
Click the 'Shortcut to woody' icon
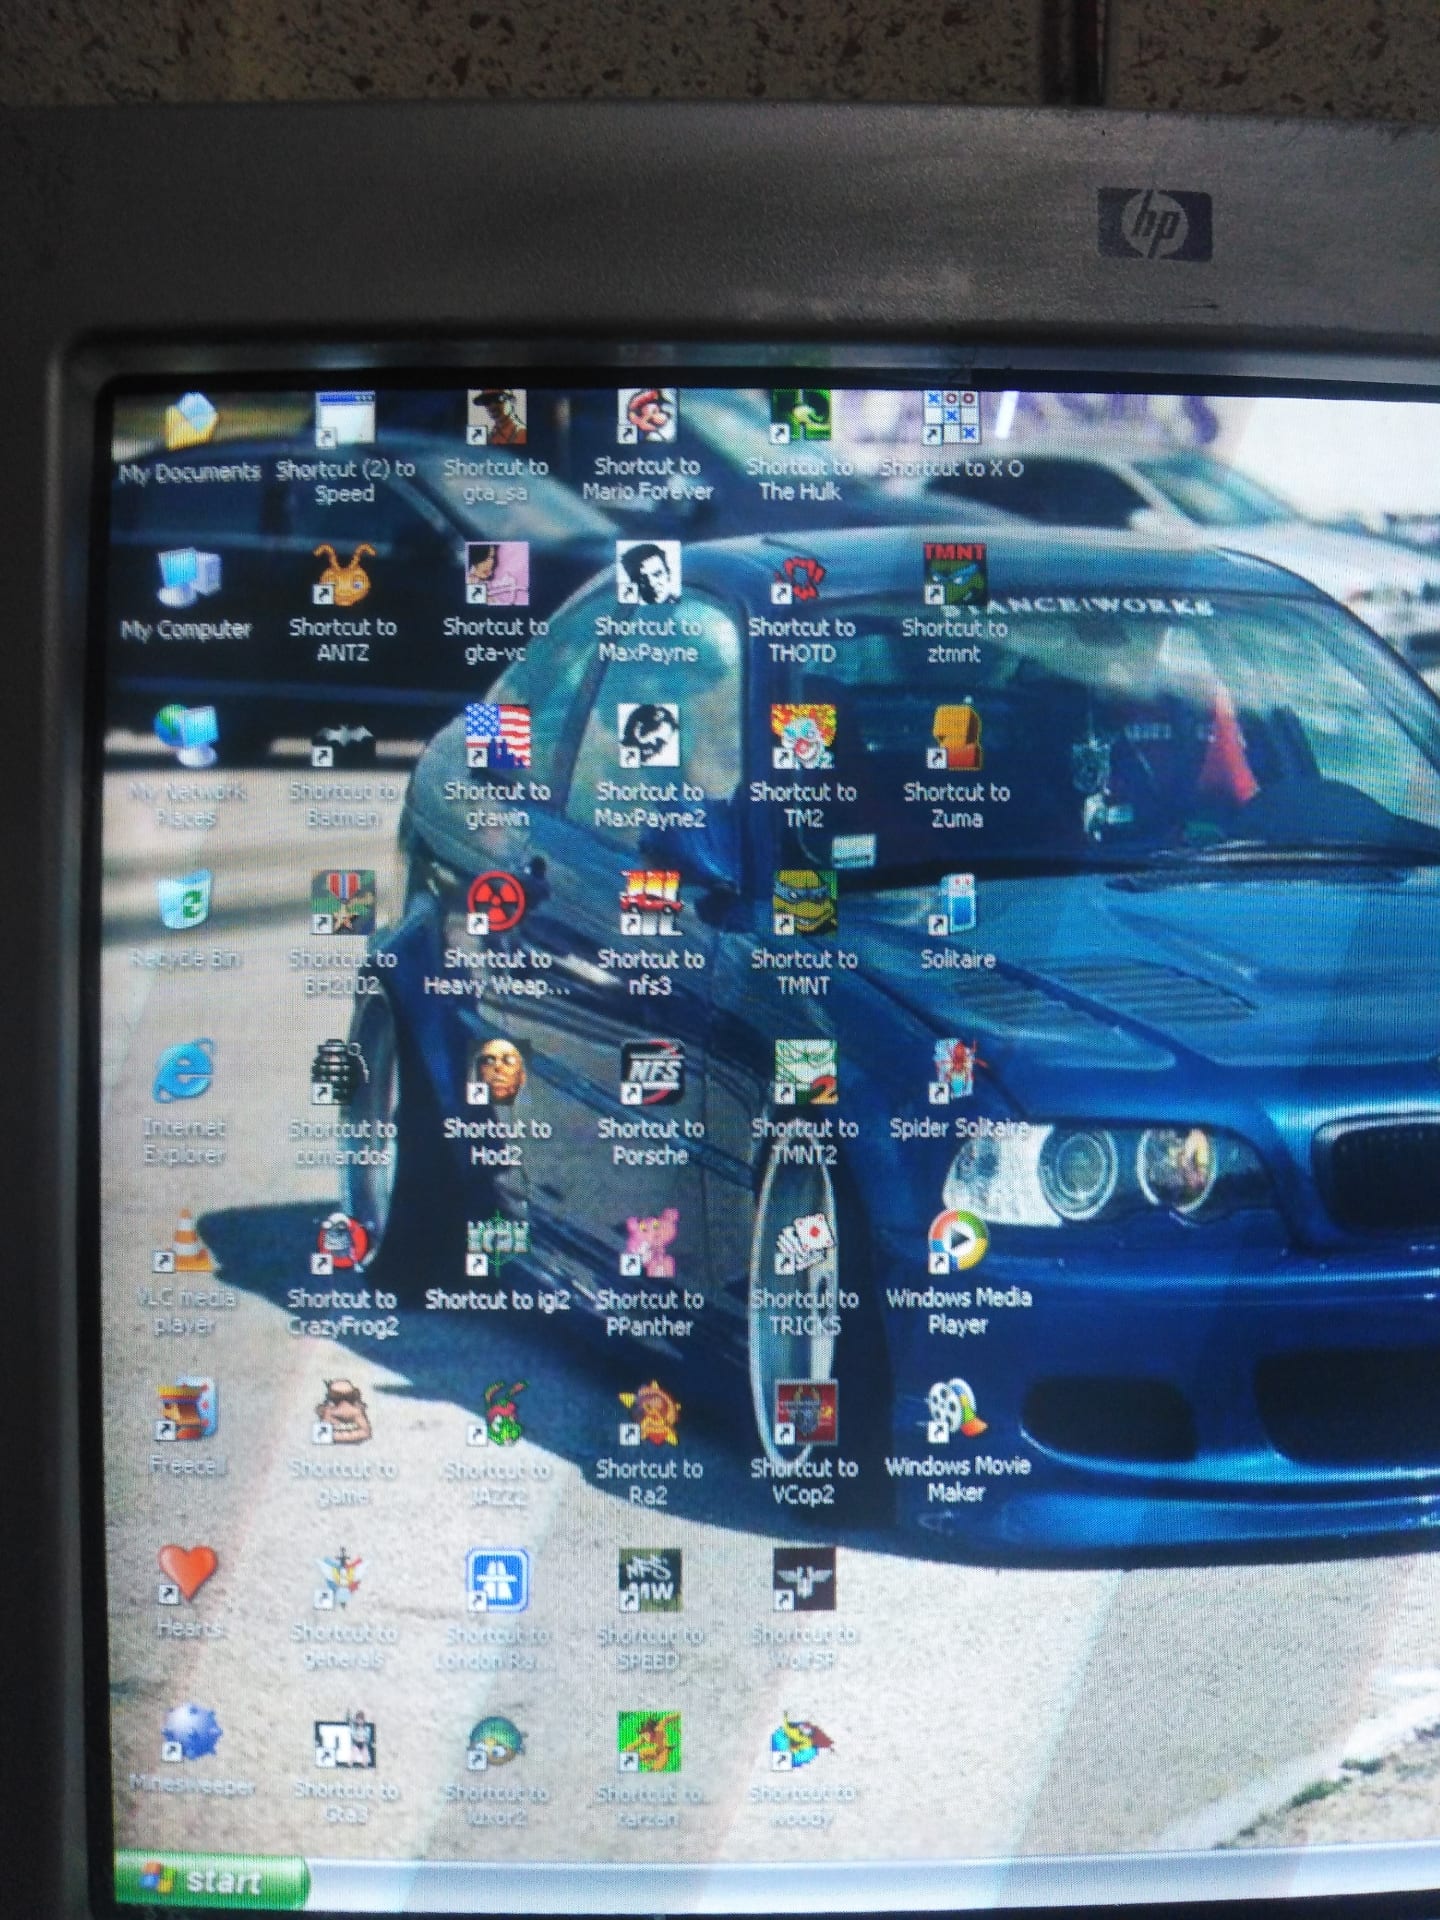803,1741
